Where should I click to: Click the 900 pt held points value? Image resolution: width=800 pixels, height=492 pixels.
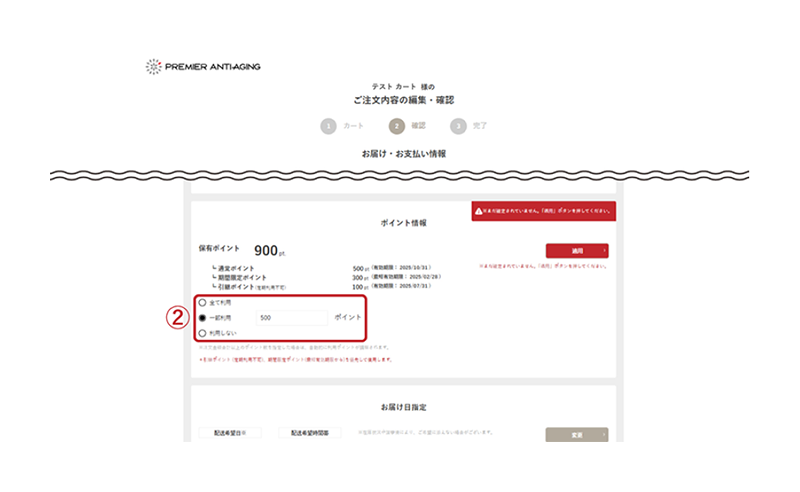pyautogui.click(x=270, y=250)
